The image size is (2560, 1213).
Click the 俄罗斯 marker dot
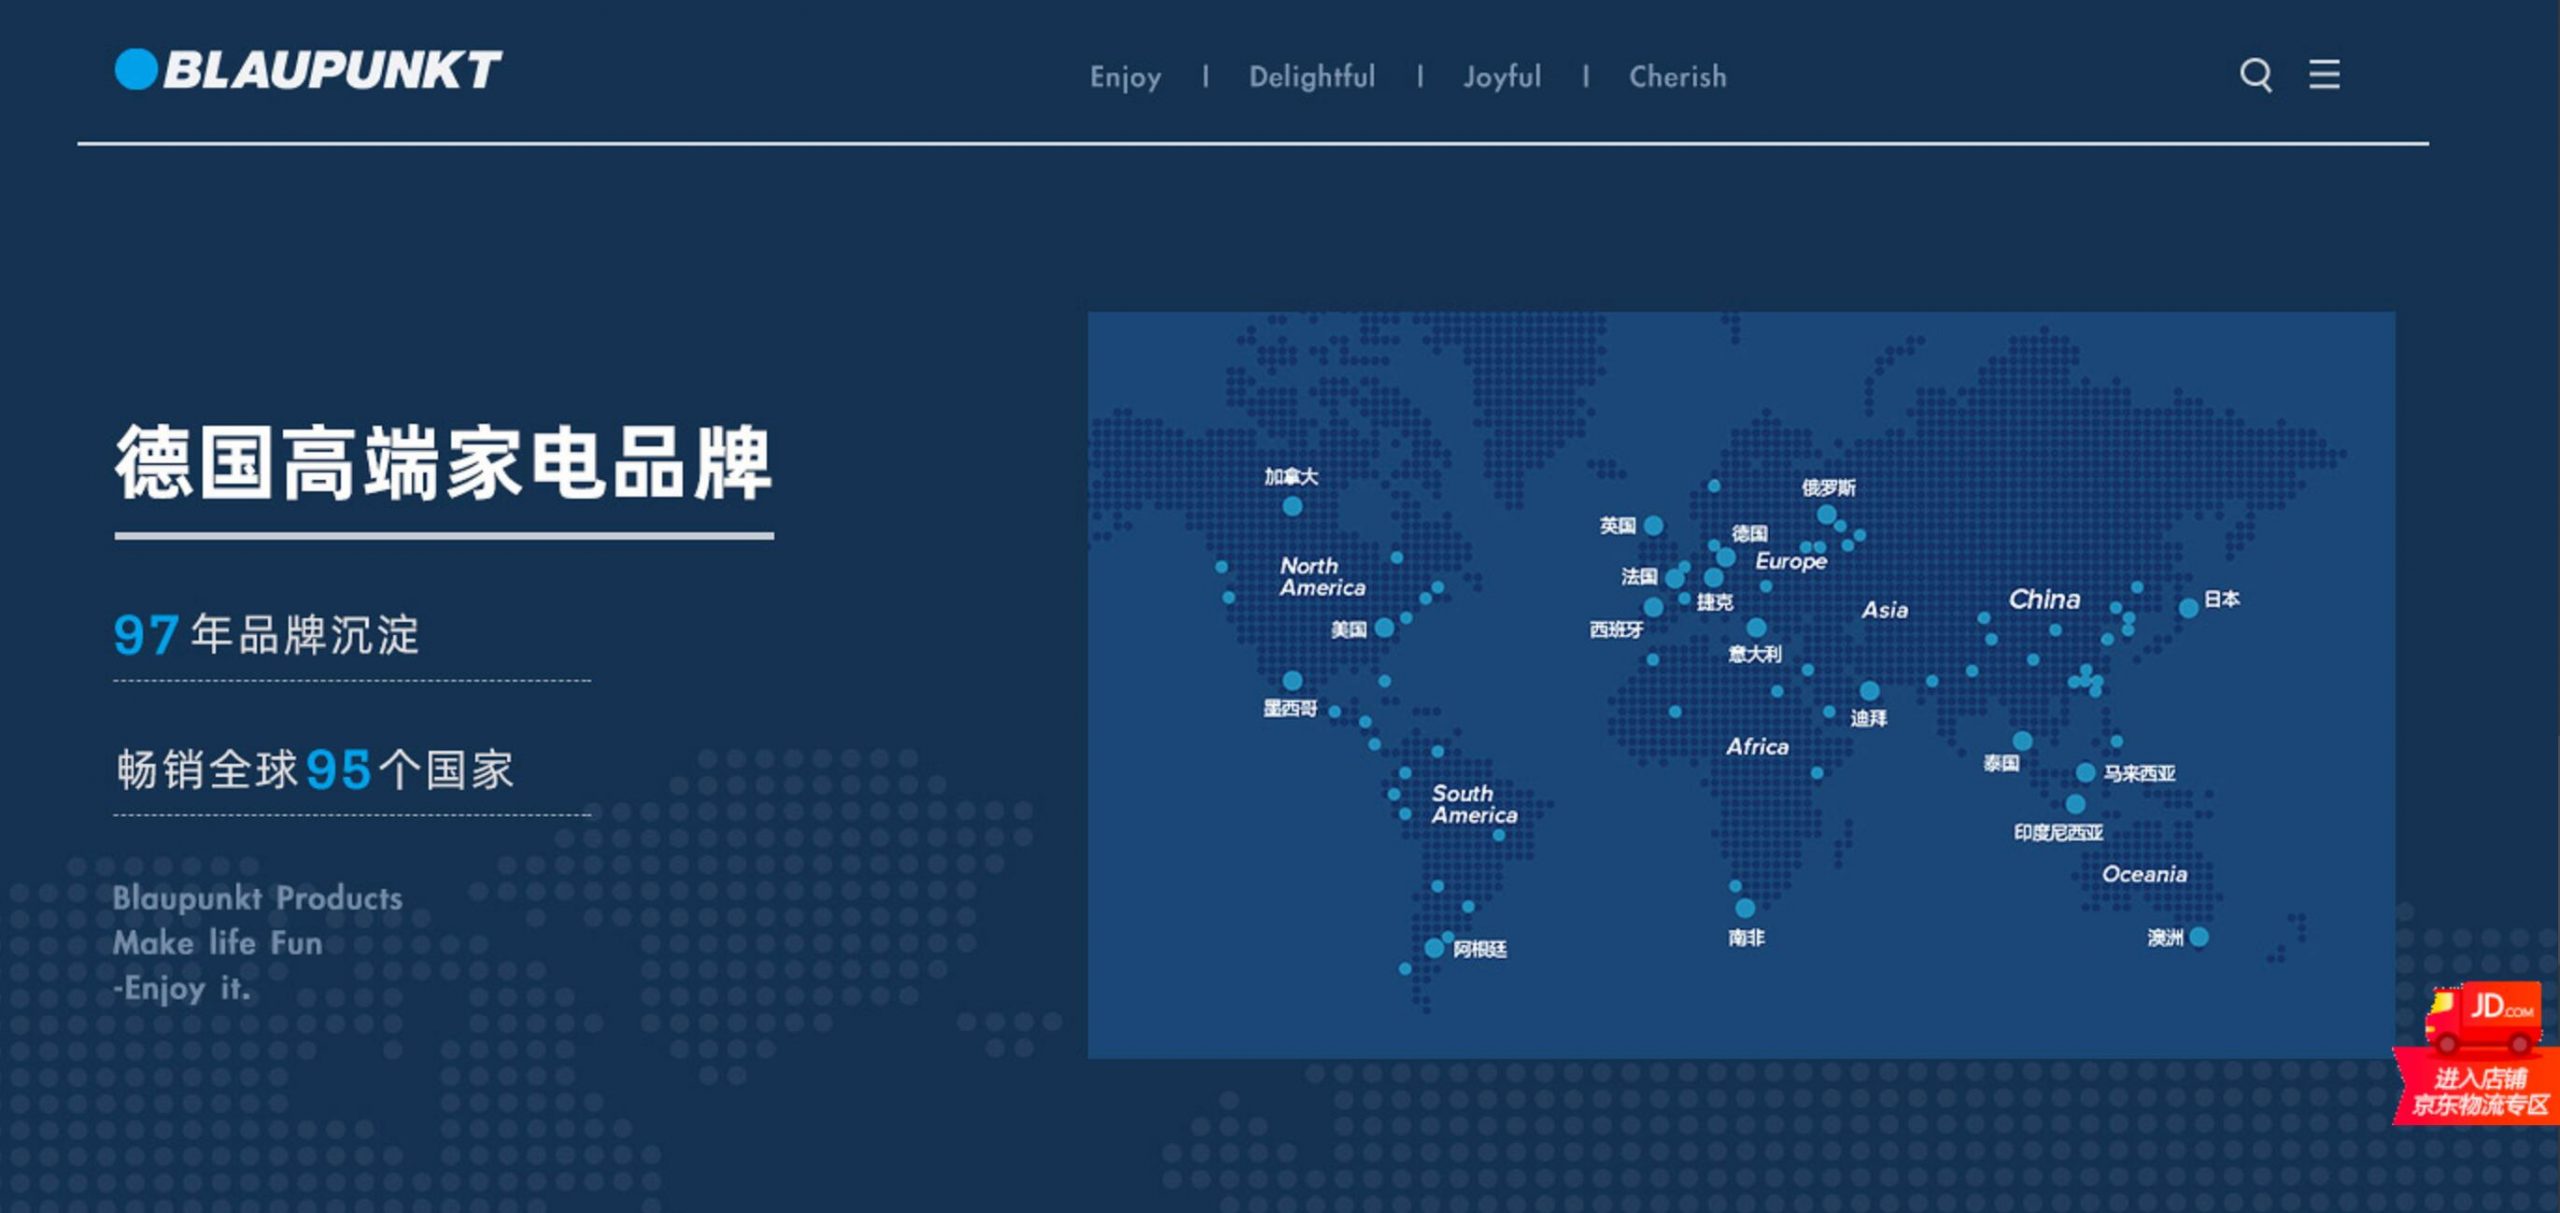[x=1826, y=515]
